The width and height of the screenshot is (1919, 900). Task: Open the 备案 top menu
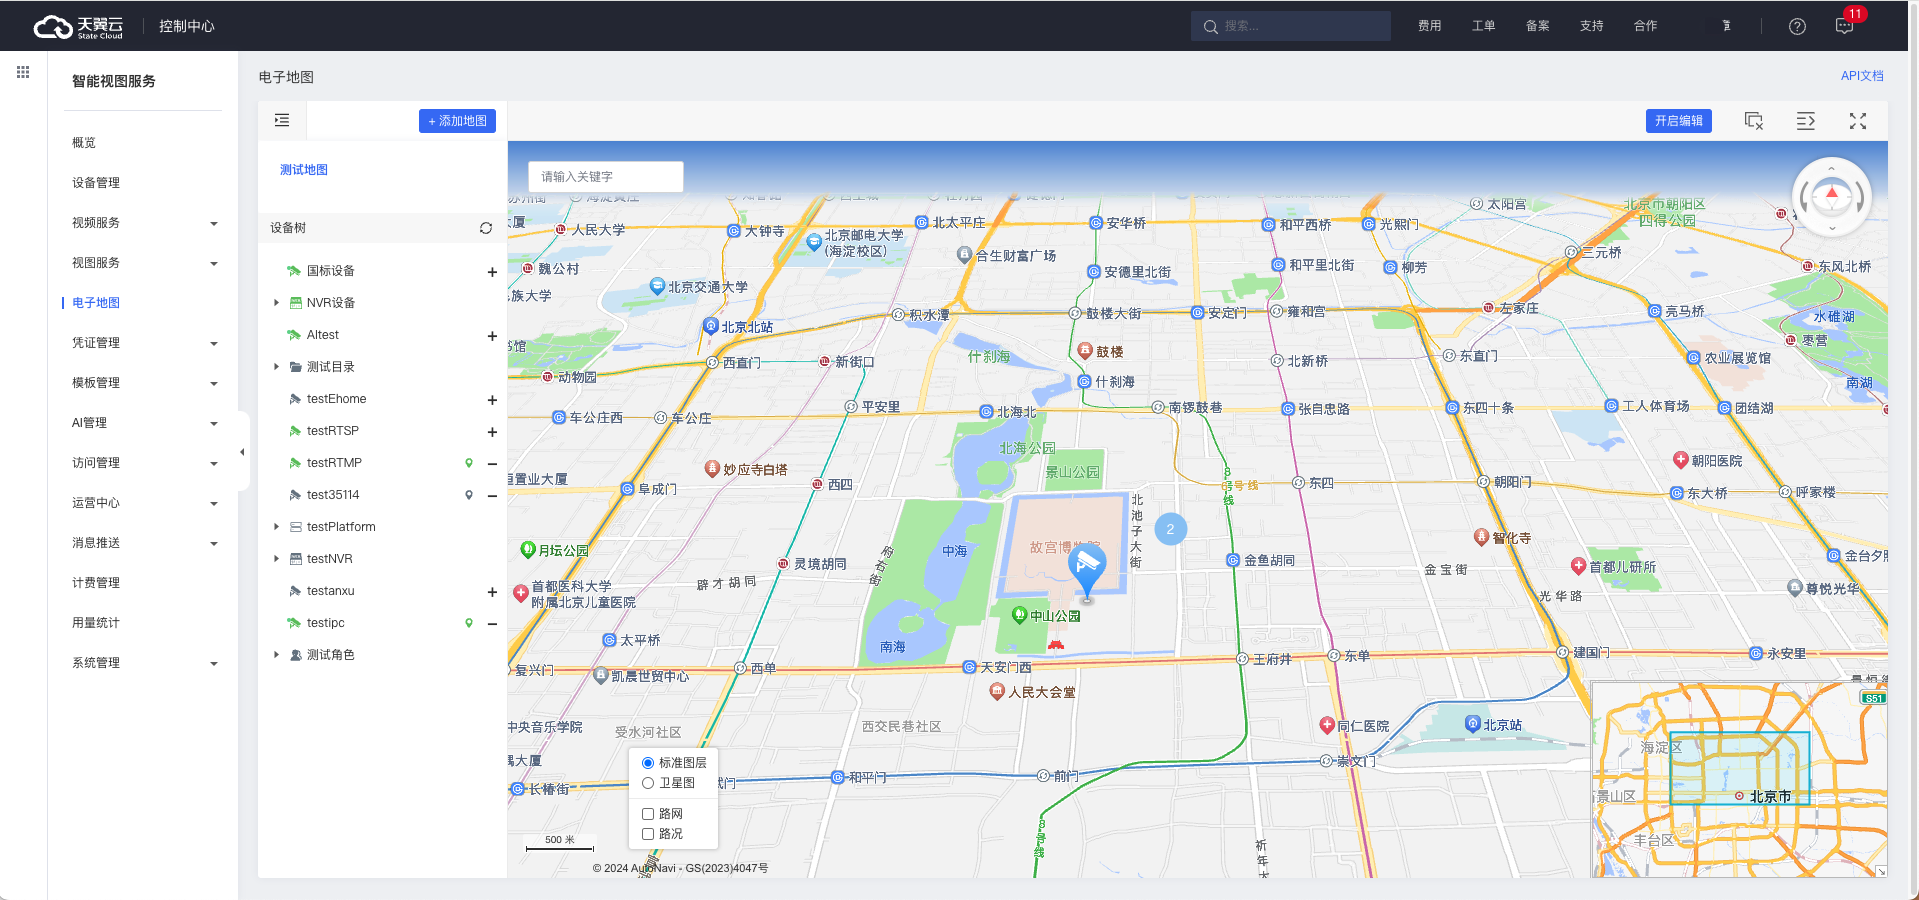tap(1538, 26)
